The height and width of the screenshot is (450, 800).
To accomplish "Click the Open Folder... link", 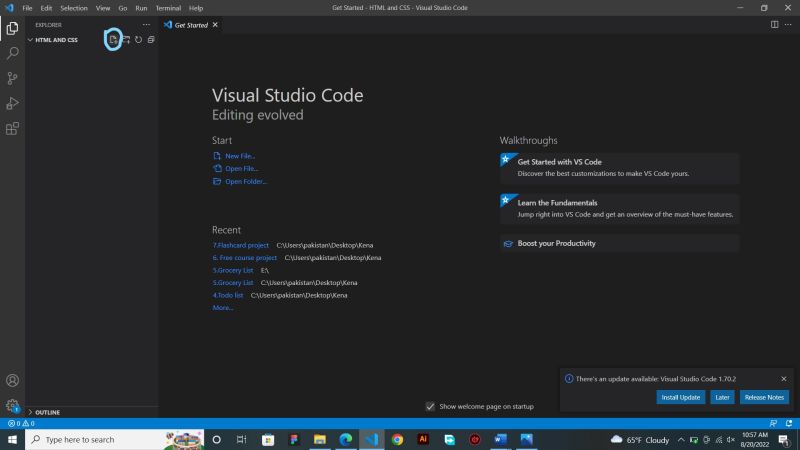I will pos(246,181).
